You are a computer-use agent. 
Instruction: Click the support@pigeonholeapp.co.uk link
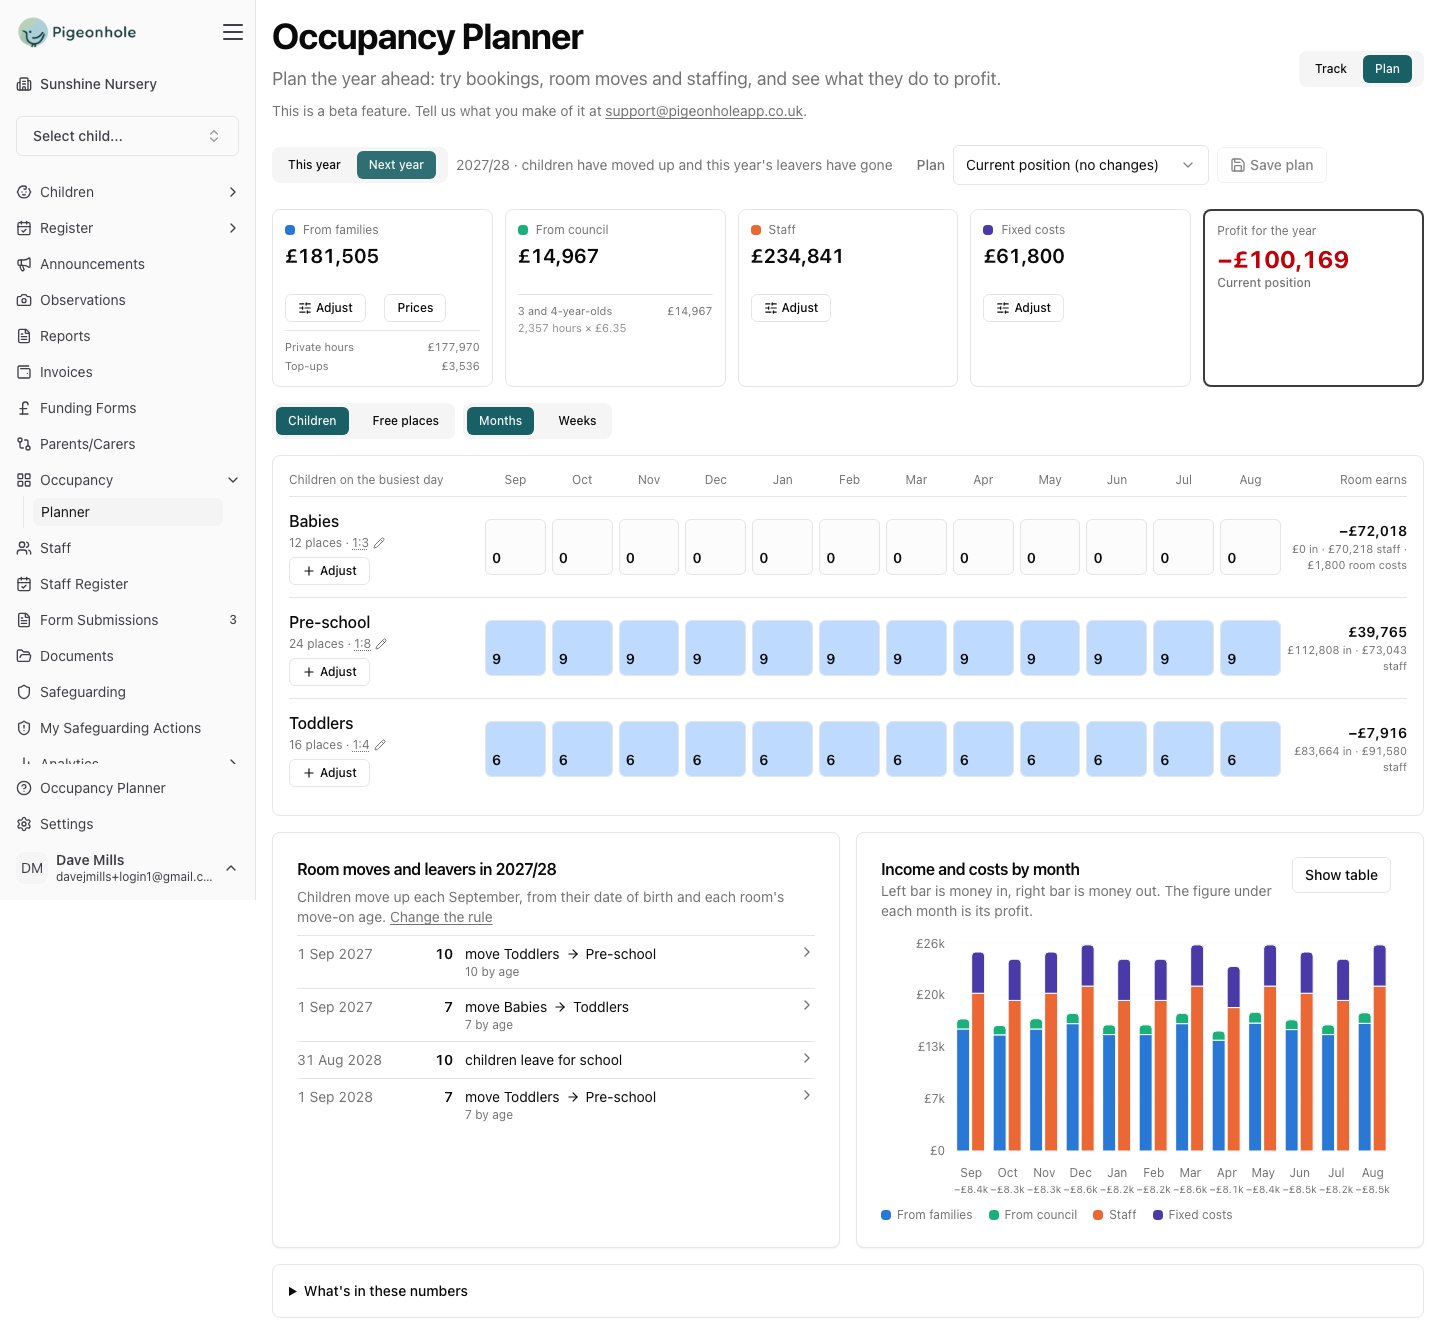(x=704, y=111)
